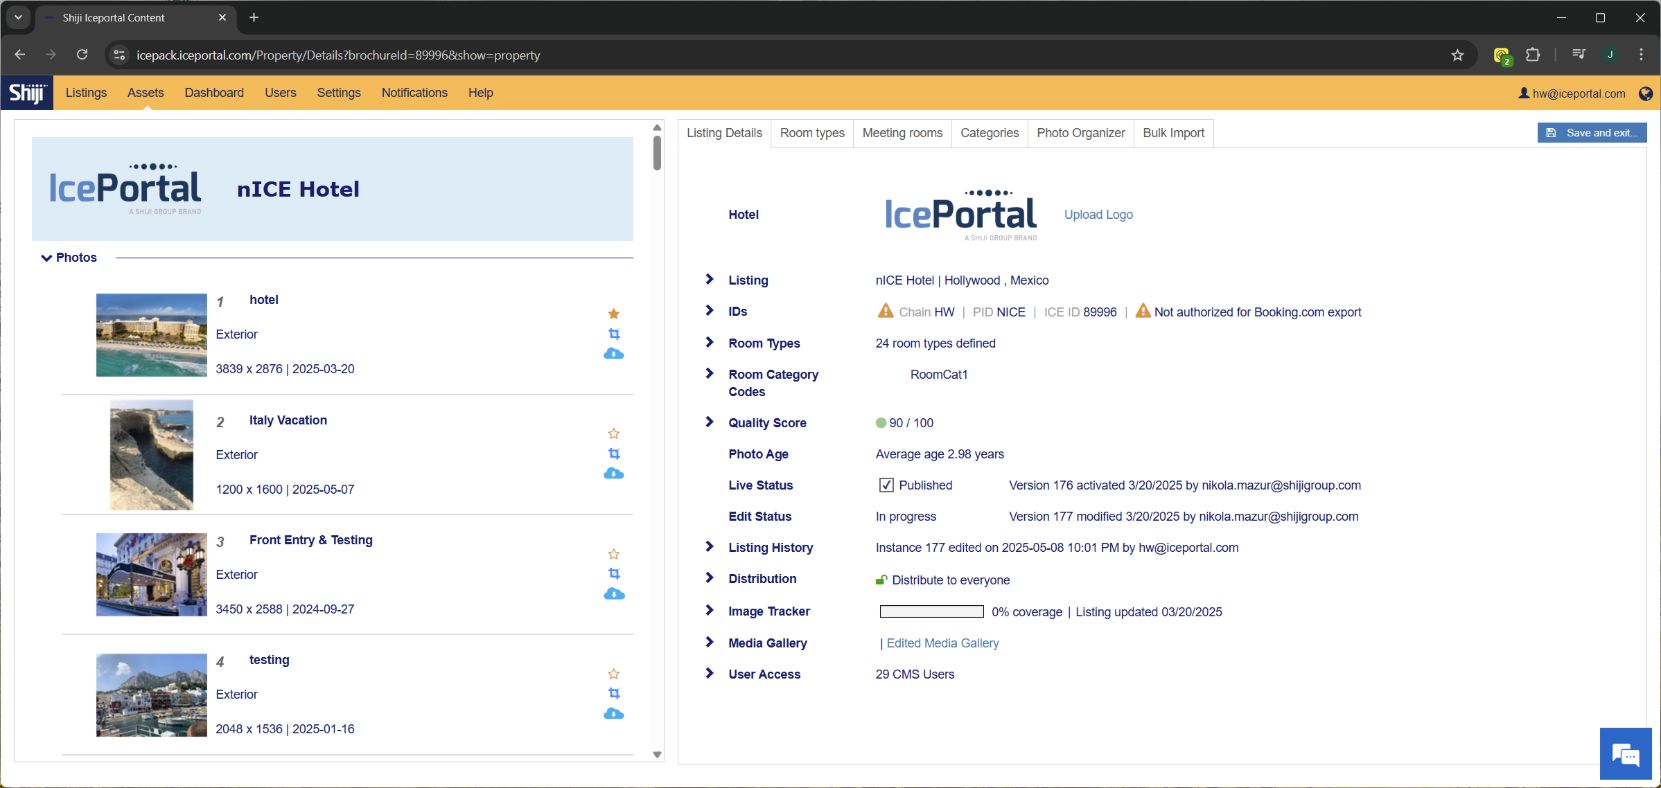
Task: Open the Front Entry & Testing thumbnail
Action: [151, 574]
